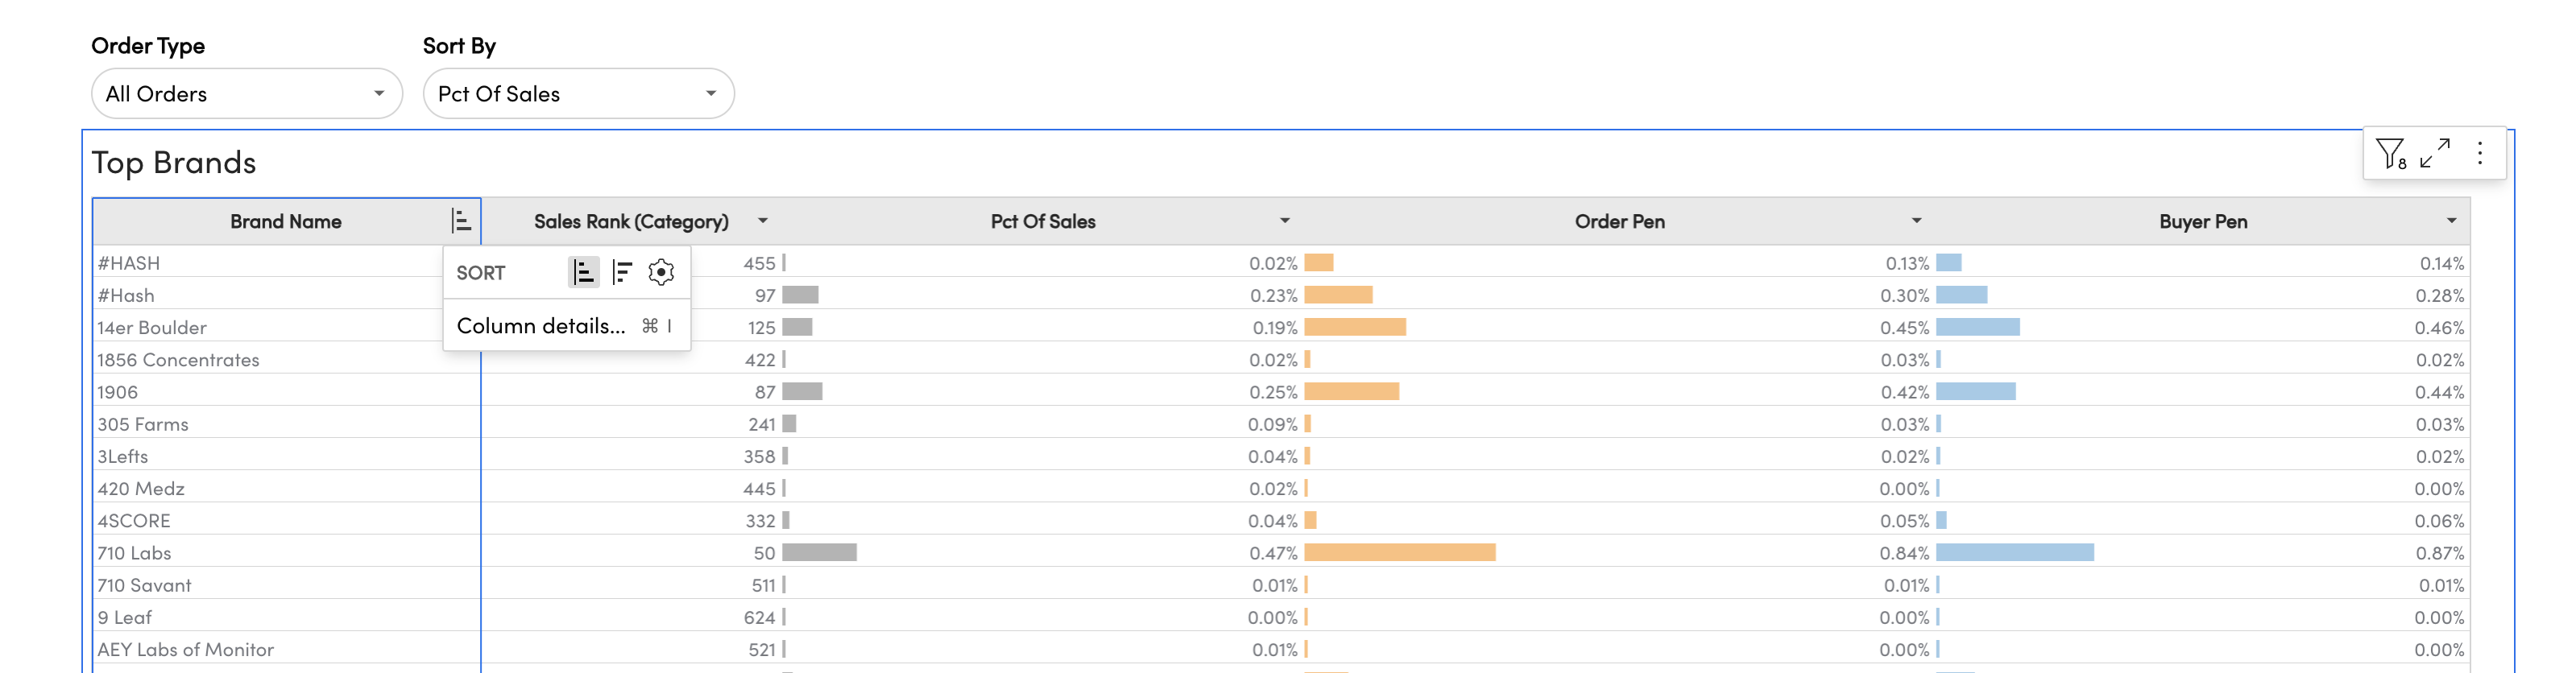
Task: Click the 0.47% Pct Of Sales value
Action: coord(1273,553)
